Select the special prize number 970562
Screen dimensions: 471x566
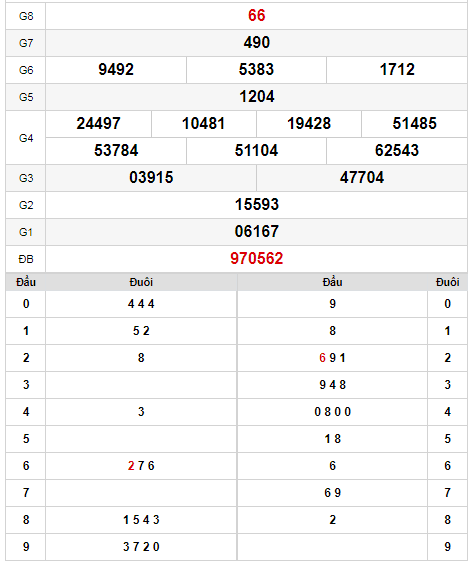(257, 258)
